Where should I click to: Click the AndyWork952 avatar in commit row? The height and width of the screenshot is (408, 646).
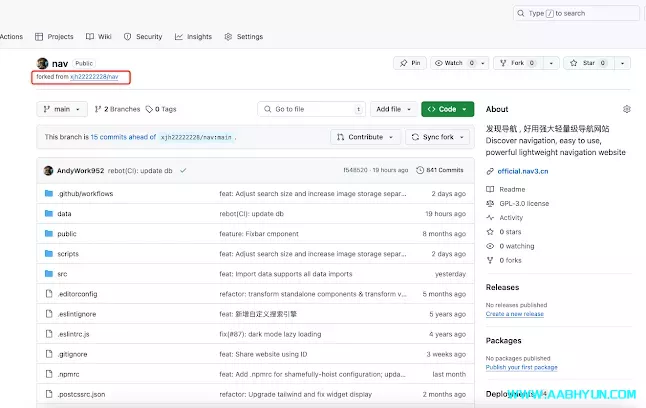tap(48, 171)
